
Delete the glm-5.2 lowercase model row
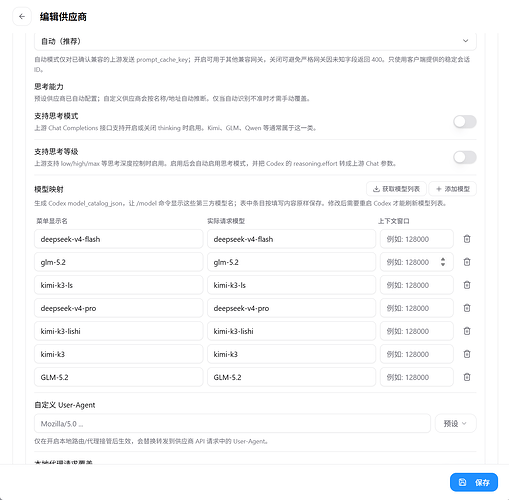467,262
